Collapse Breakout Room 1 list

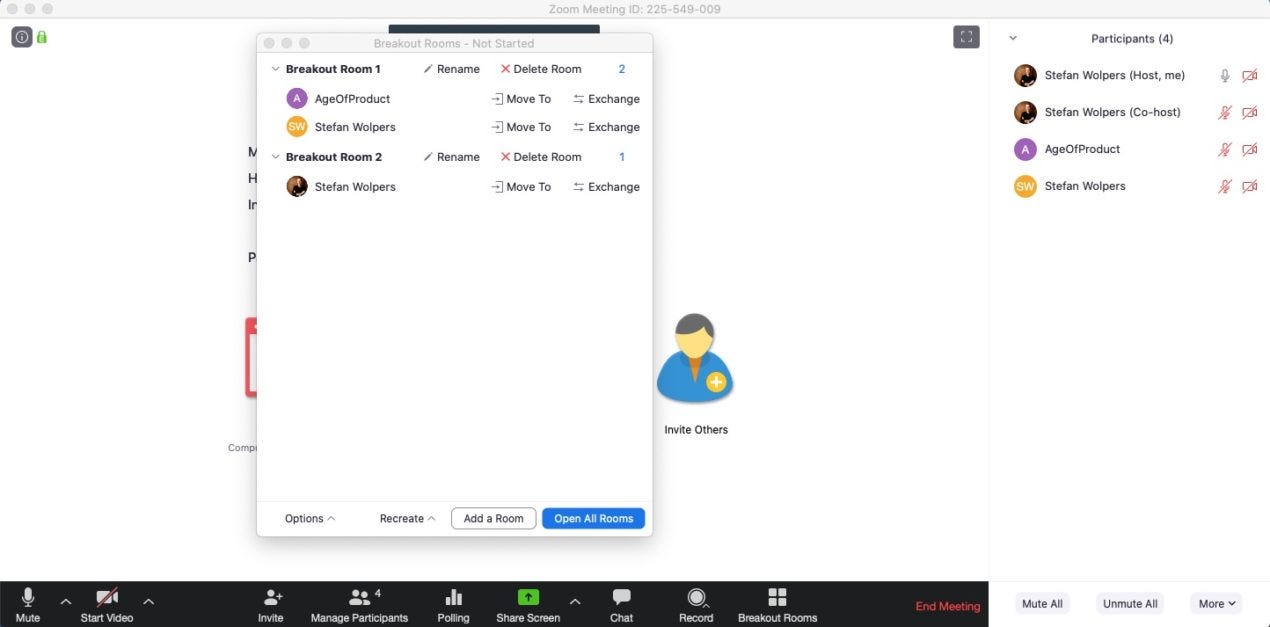coord(276,69)
